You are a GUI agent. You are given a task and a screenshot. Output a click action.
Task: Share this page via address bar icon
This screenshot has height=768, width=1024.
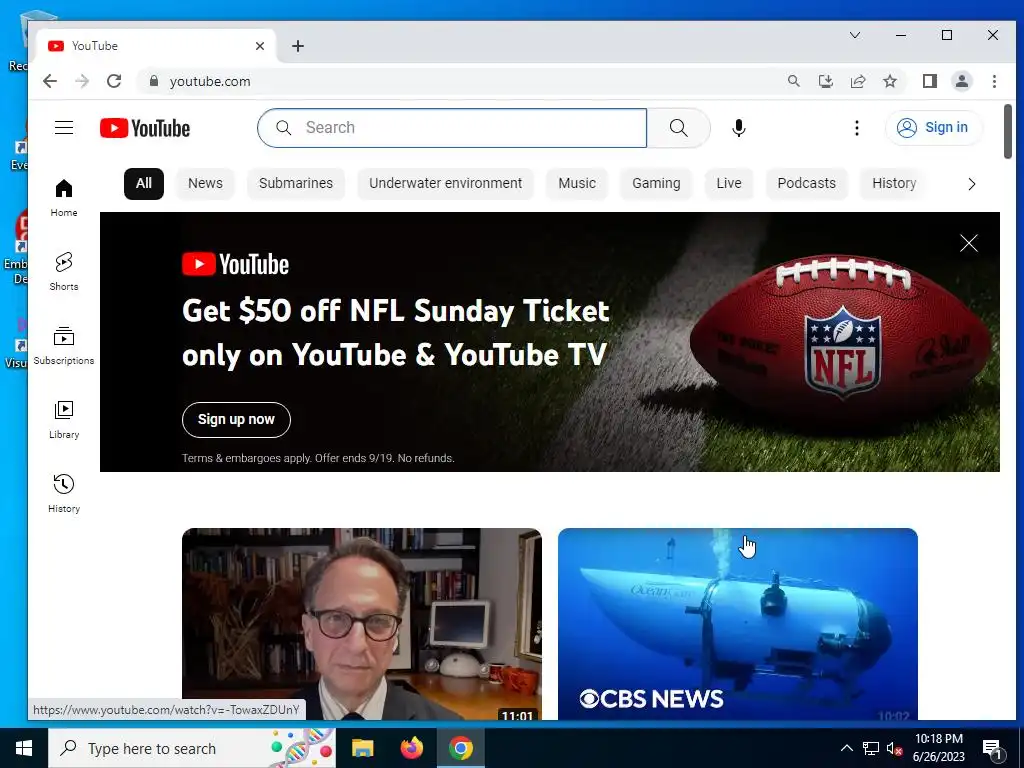point(857,81)
